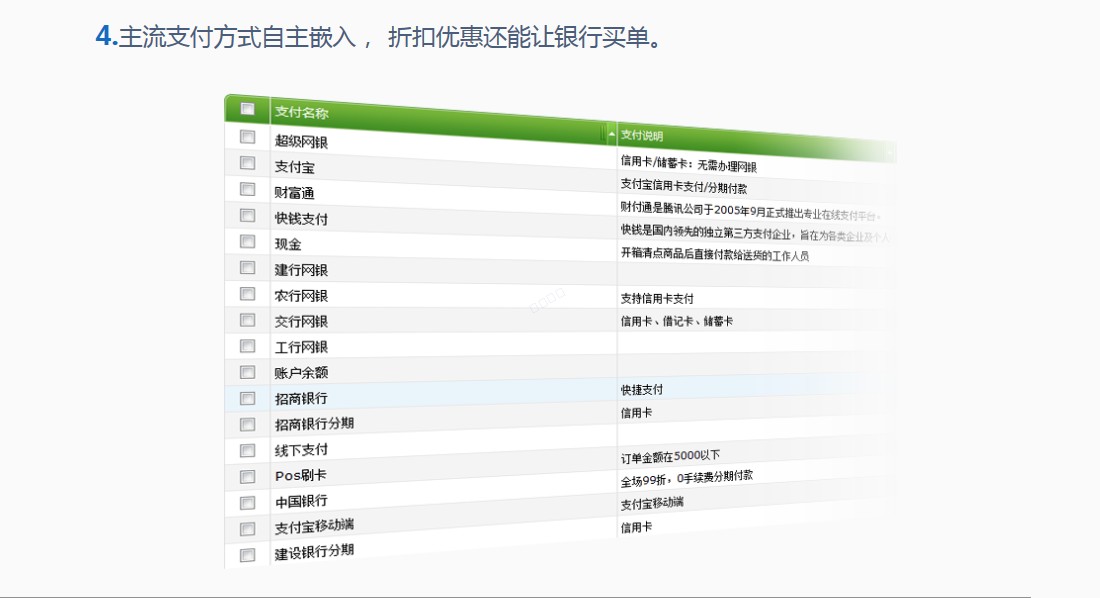Check the Pos刷卡 checkbox
The image size is (1100, 598).
pos(247,477)
